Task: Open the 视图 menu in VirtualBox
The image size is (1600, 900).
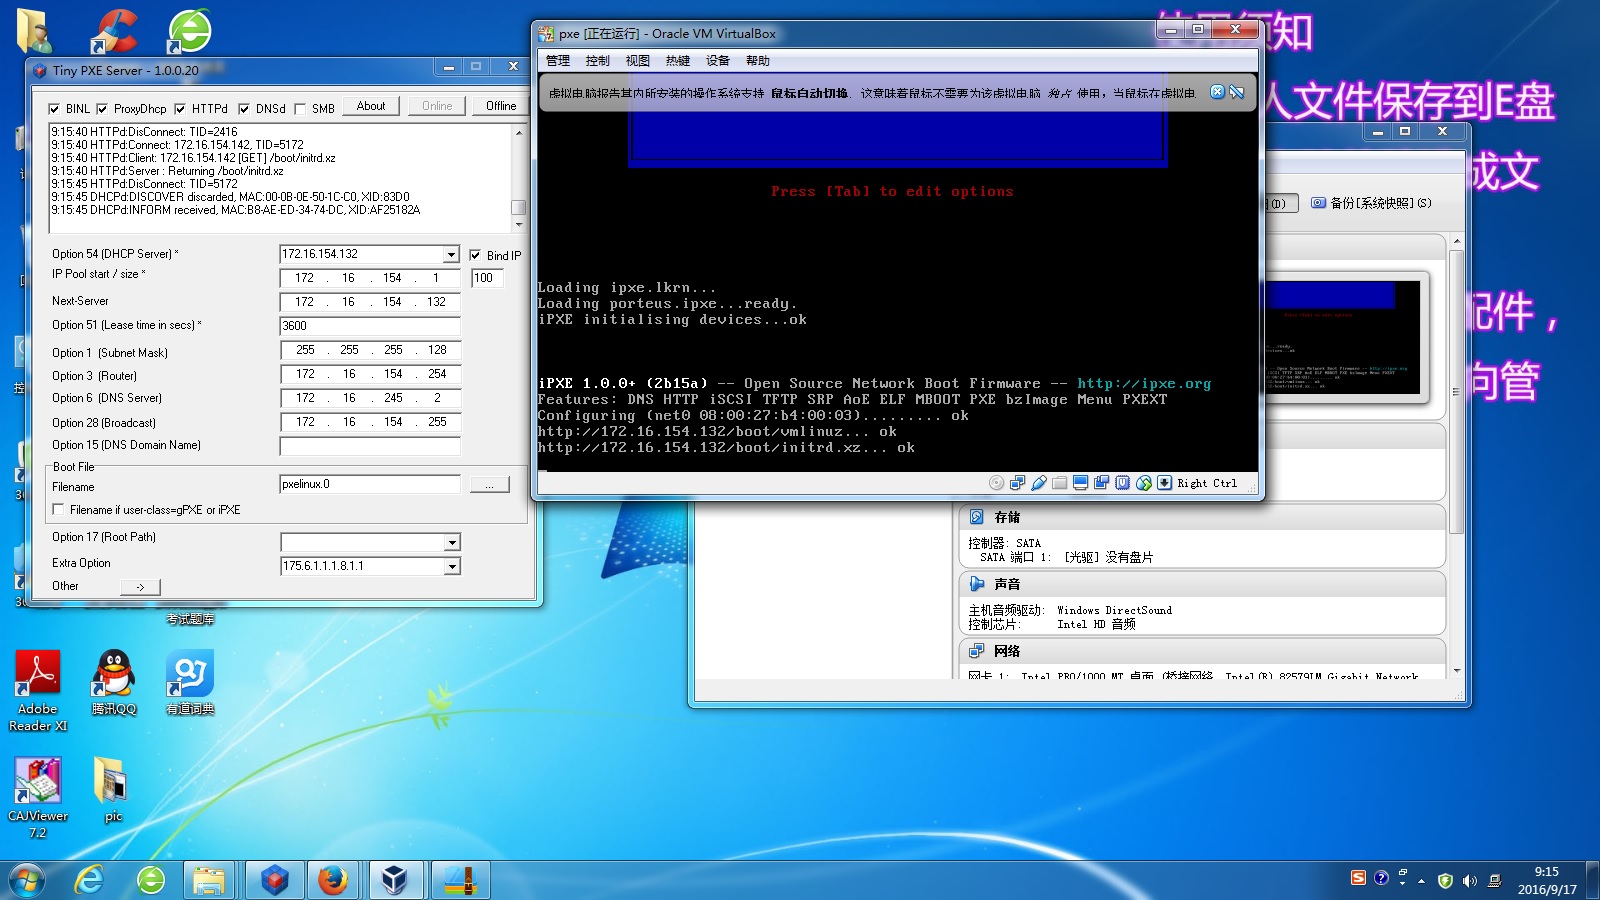Action: pyautogui.click(x=638, y=61)
